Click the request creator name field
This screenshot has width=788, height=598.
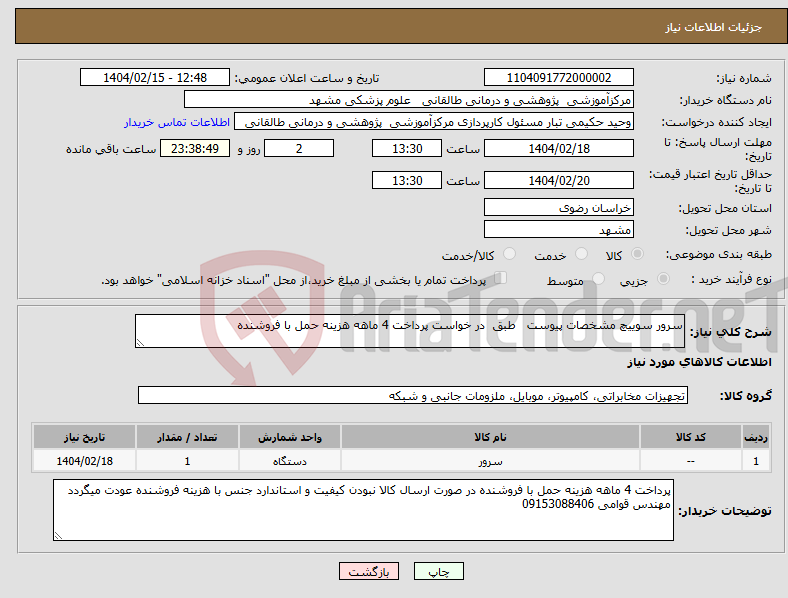(x=434, y=122)
